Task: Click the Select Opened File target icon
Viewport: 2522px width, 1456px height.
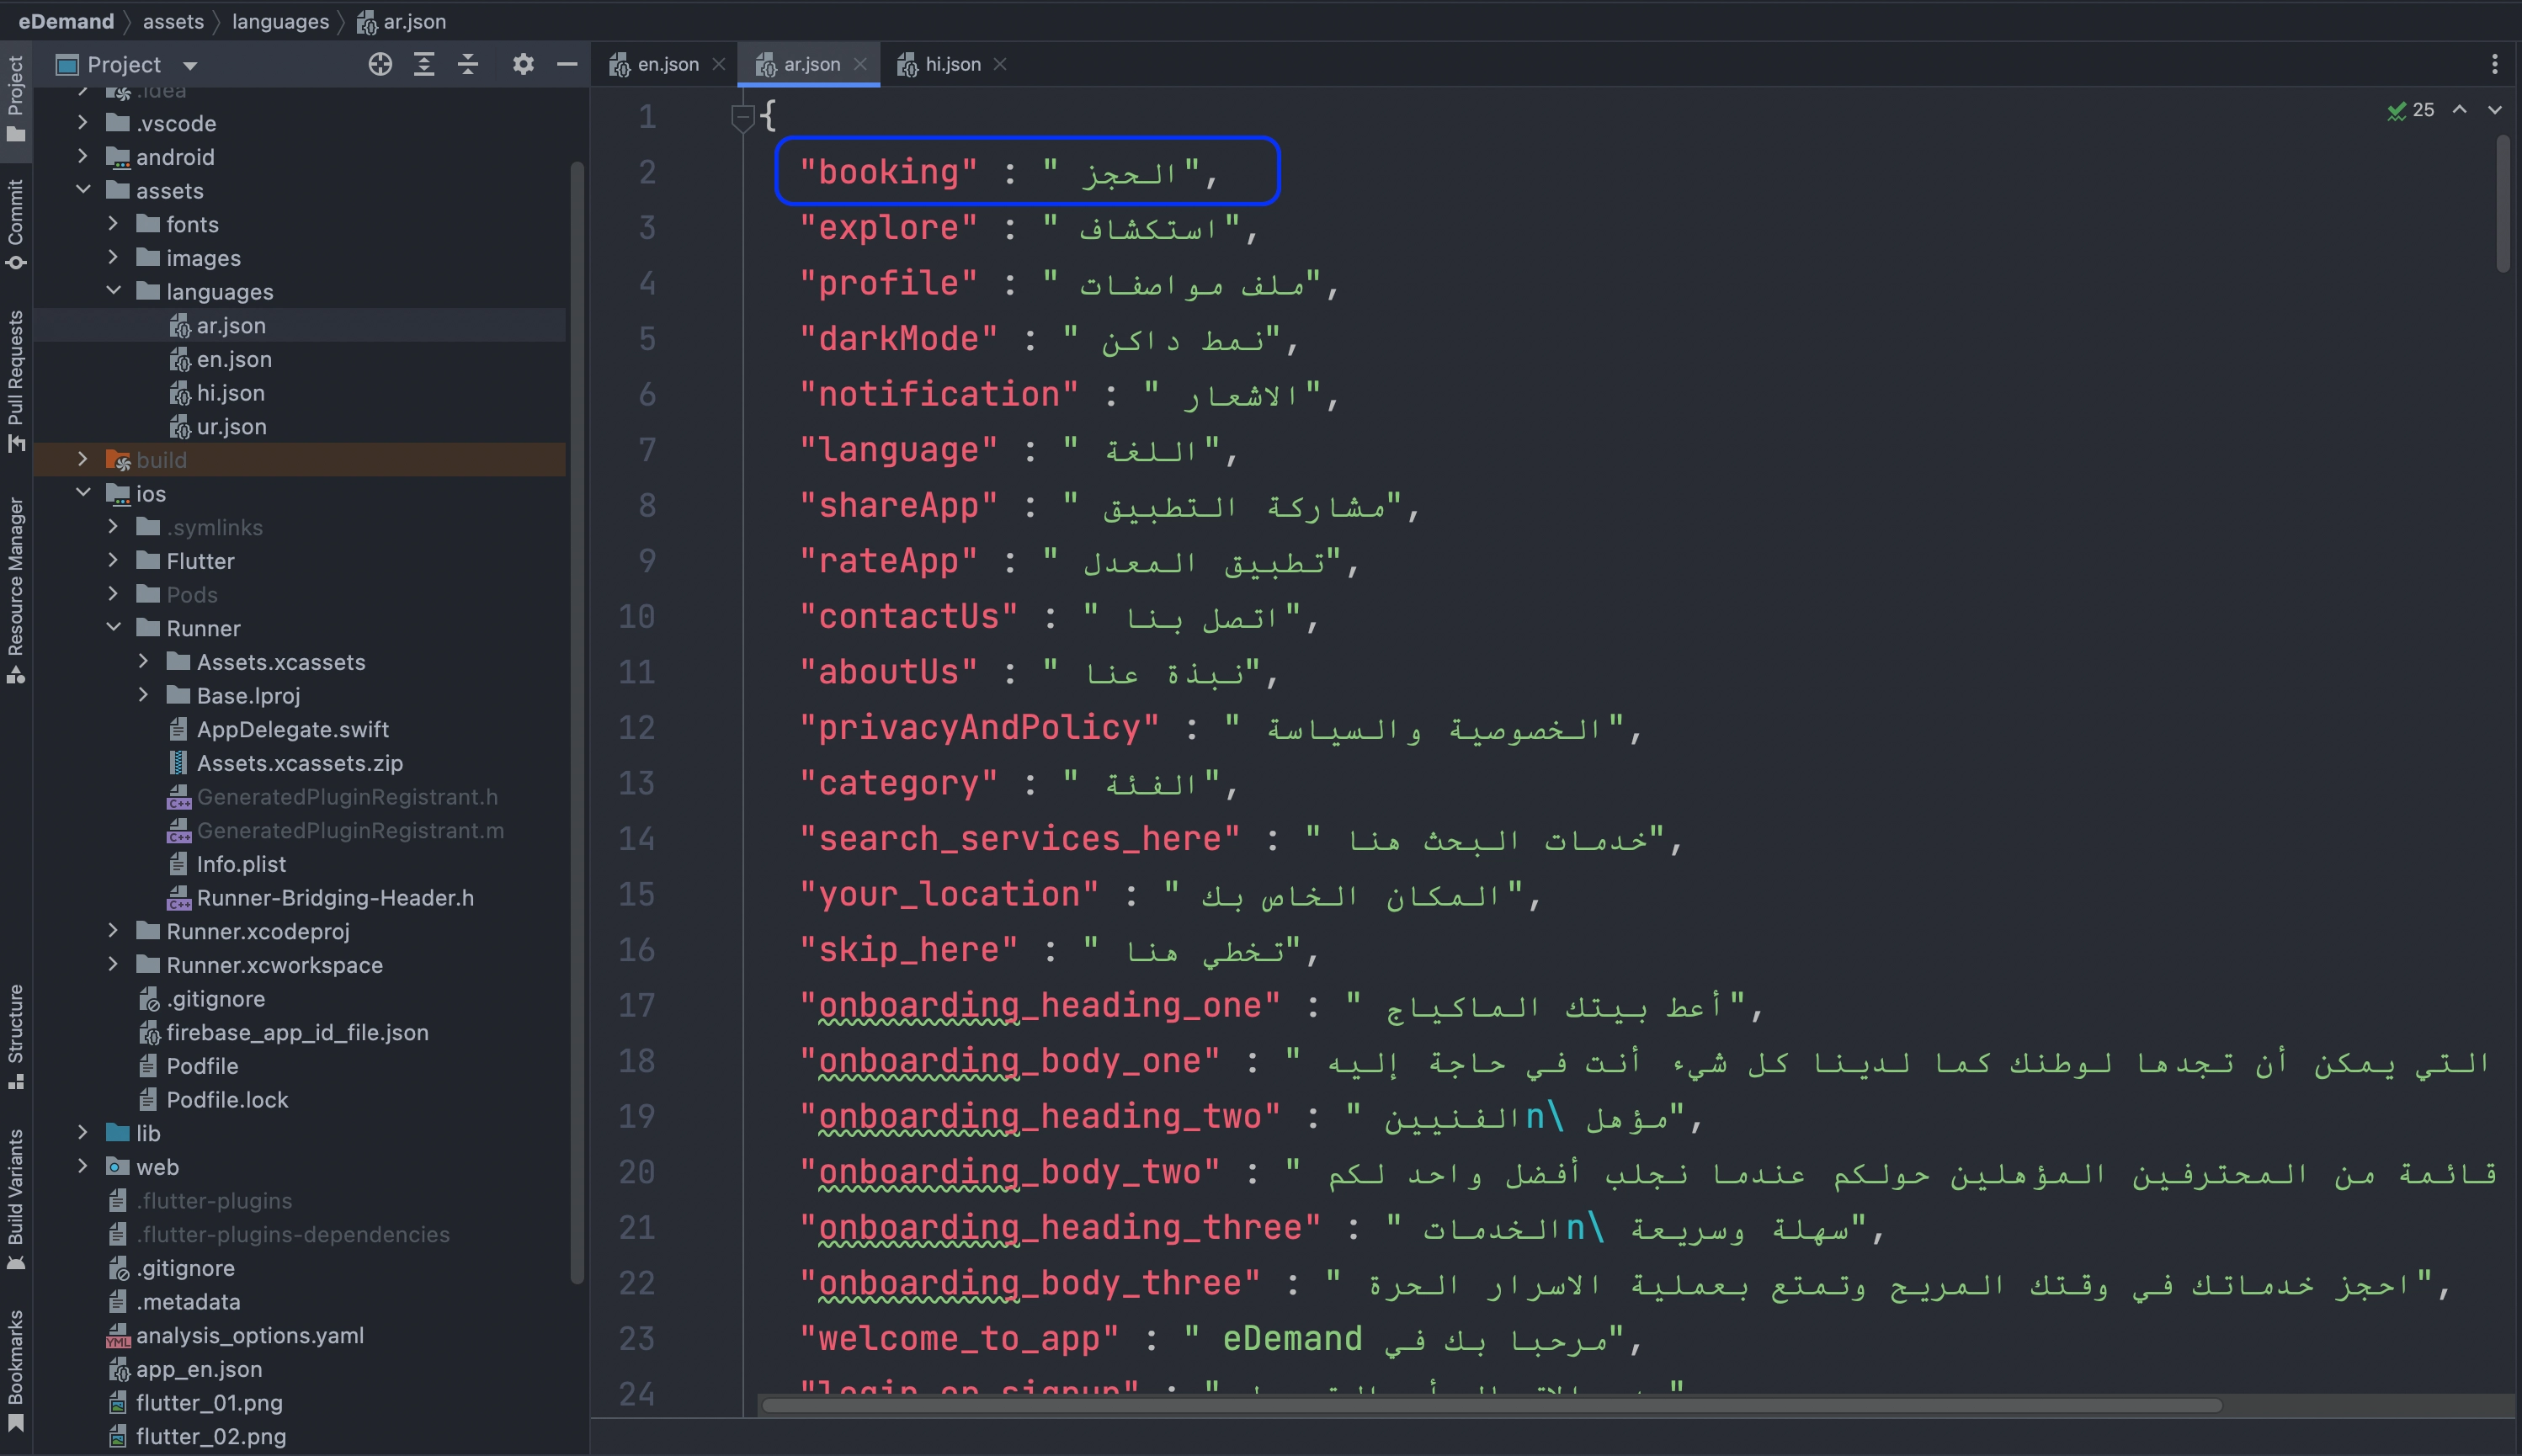Action: pos(380,65)
